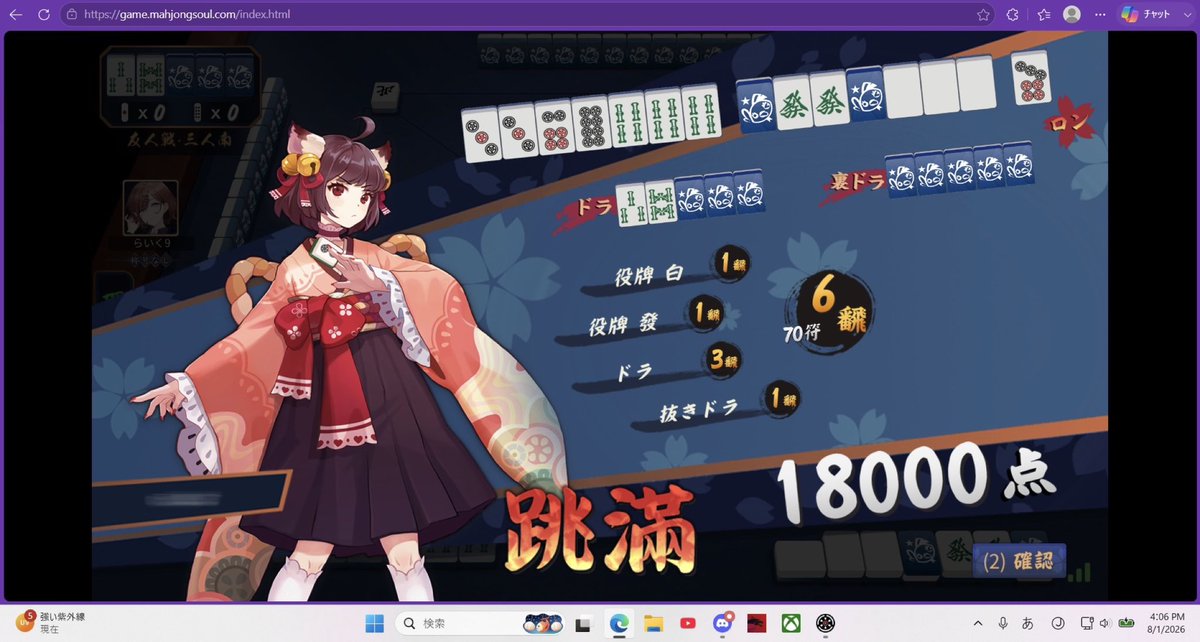Open the Xbox app from the taskbar

pos(792,623)
